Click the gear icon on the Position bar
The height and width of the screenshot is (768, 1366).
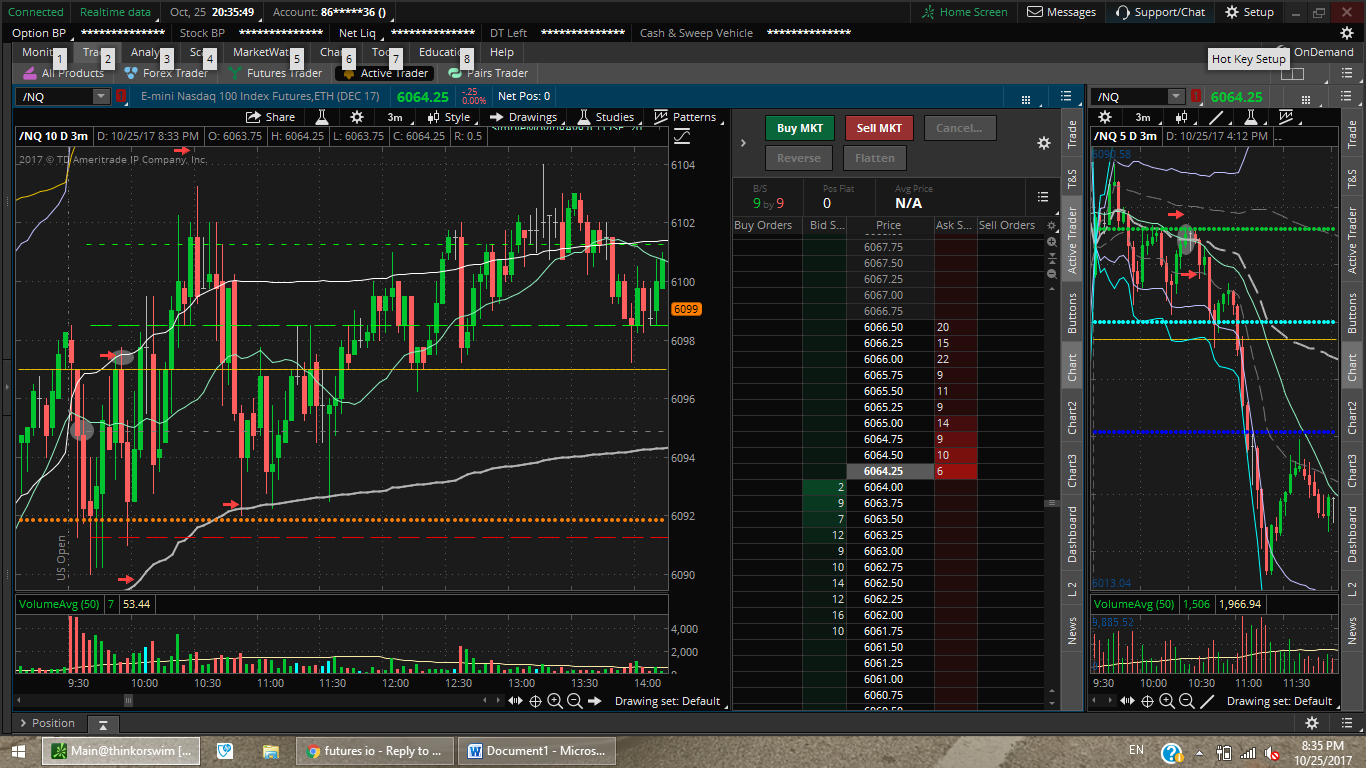click(1312, 723)
